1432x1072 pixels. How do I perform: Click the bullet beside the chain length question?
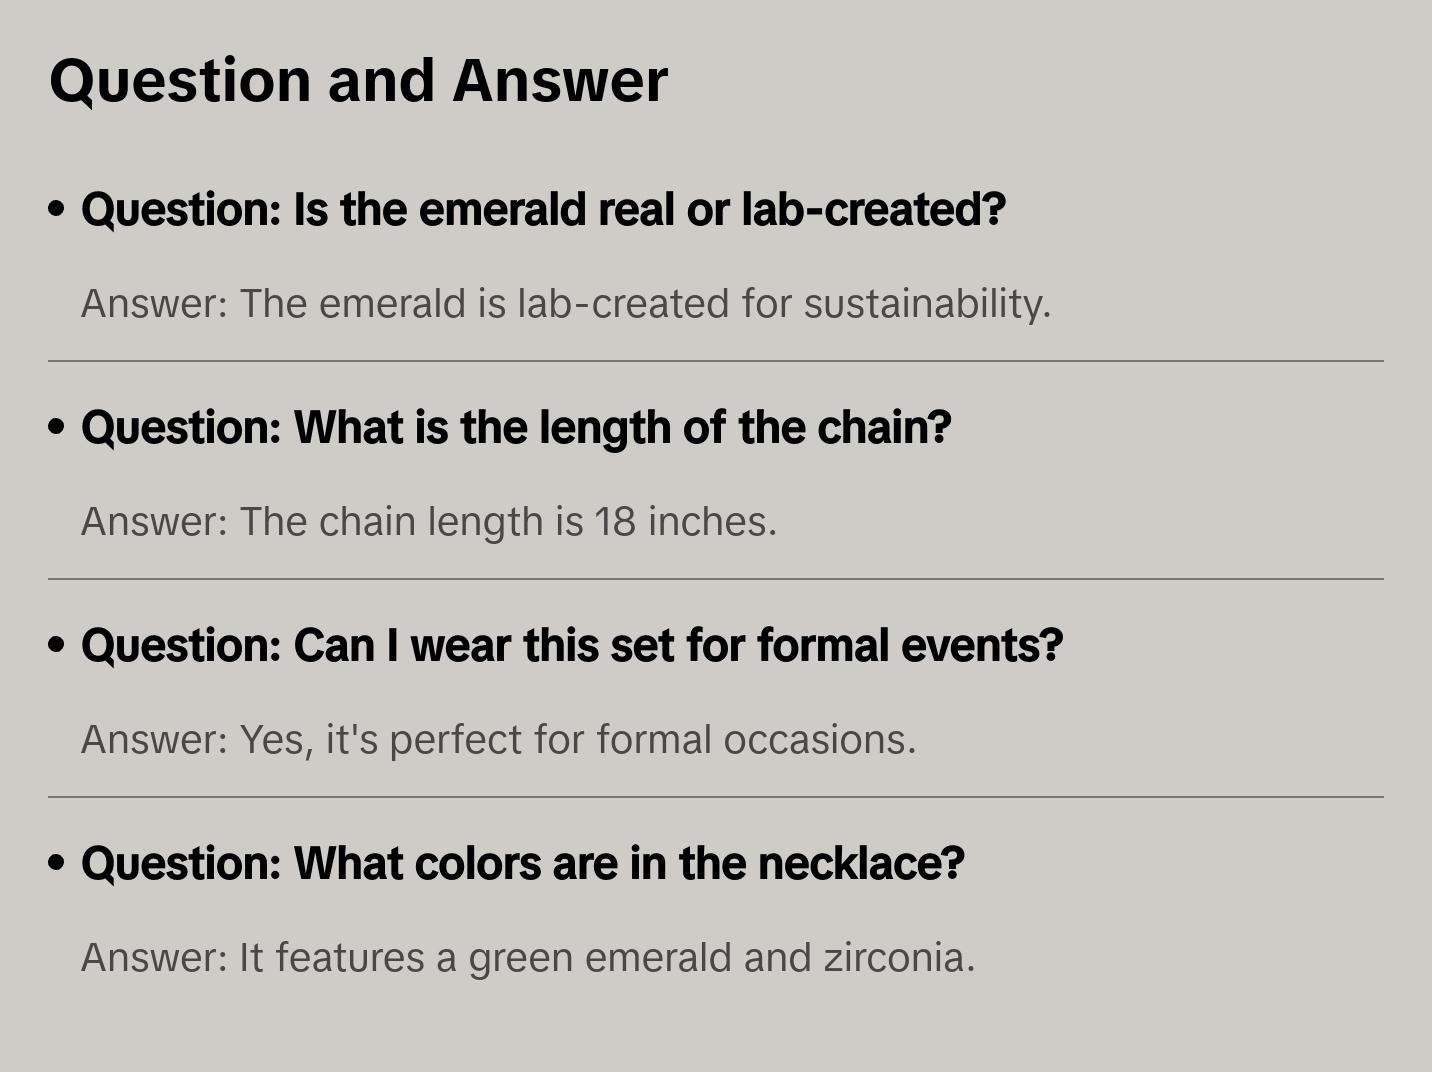point(57,427)
